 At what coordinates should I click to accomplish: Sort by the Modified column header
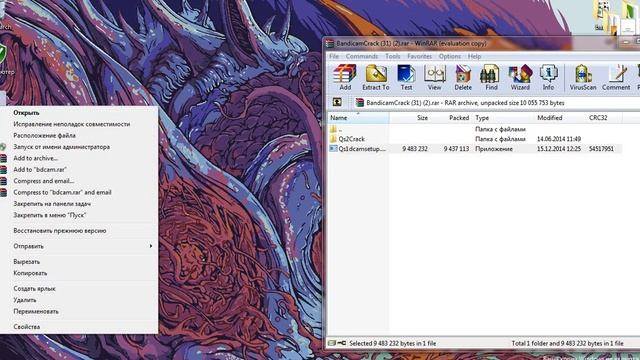560,118
